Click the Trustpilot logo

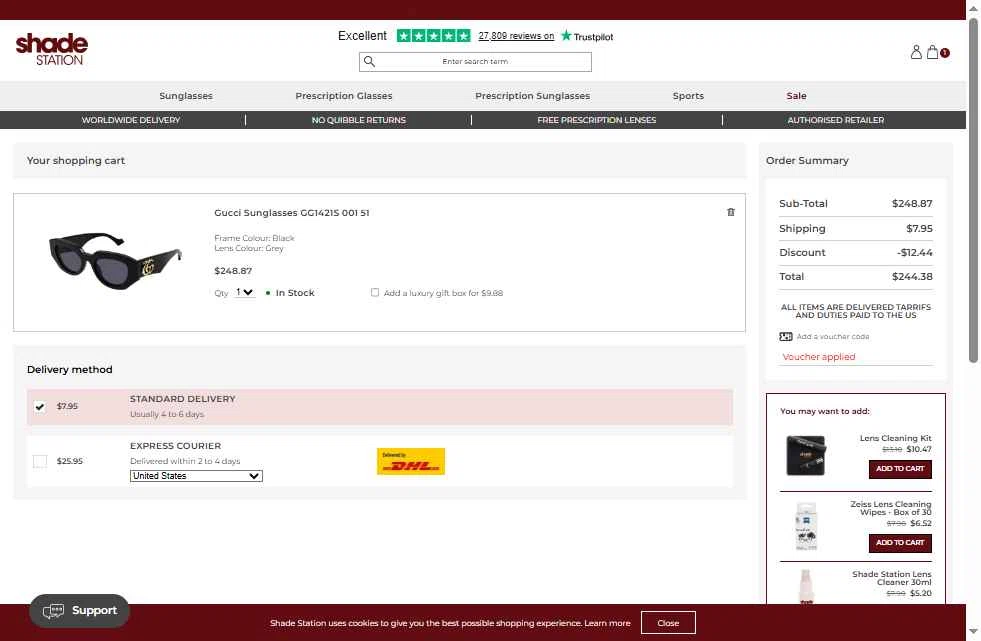point(587,36)
